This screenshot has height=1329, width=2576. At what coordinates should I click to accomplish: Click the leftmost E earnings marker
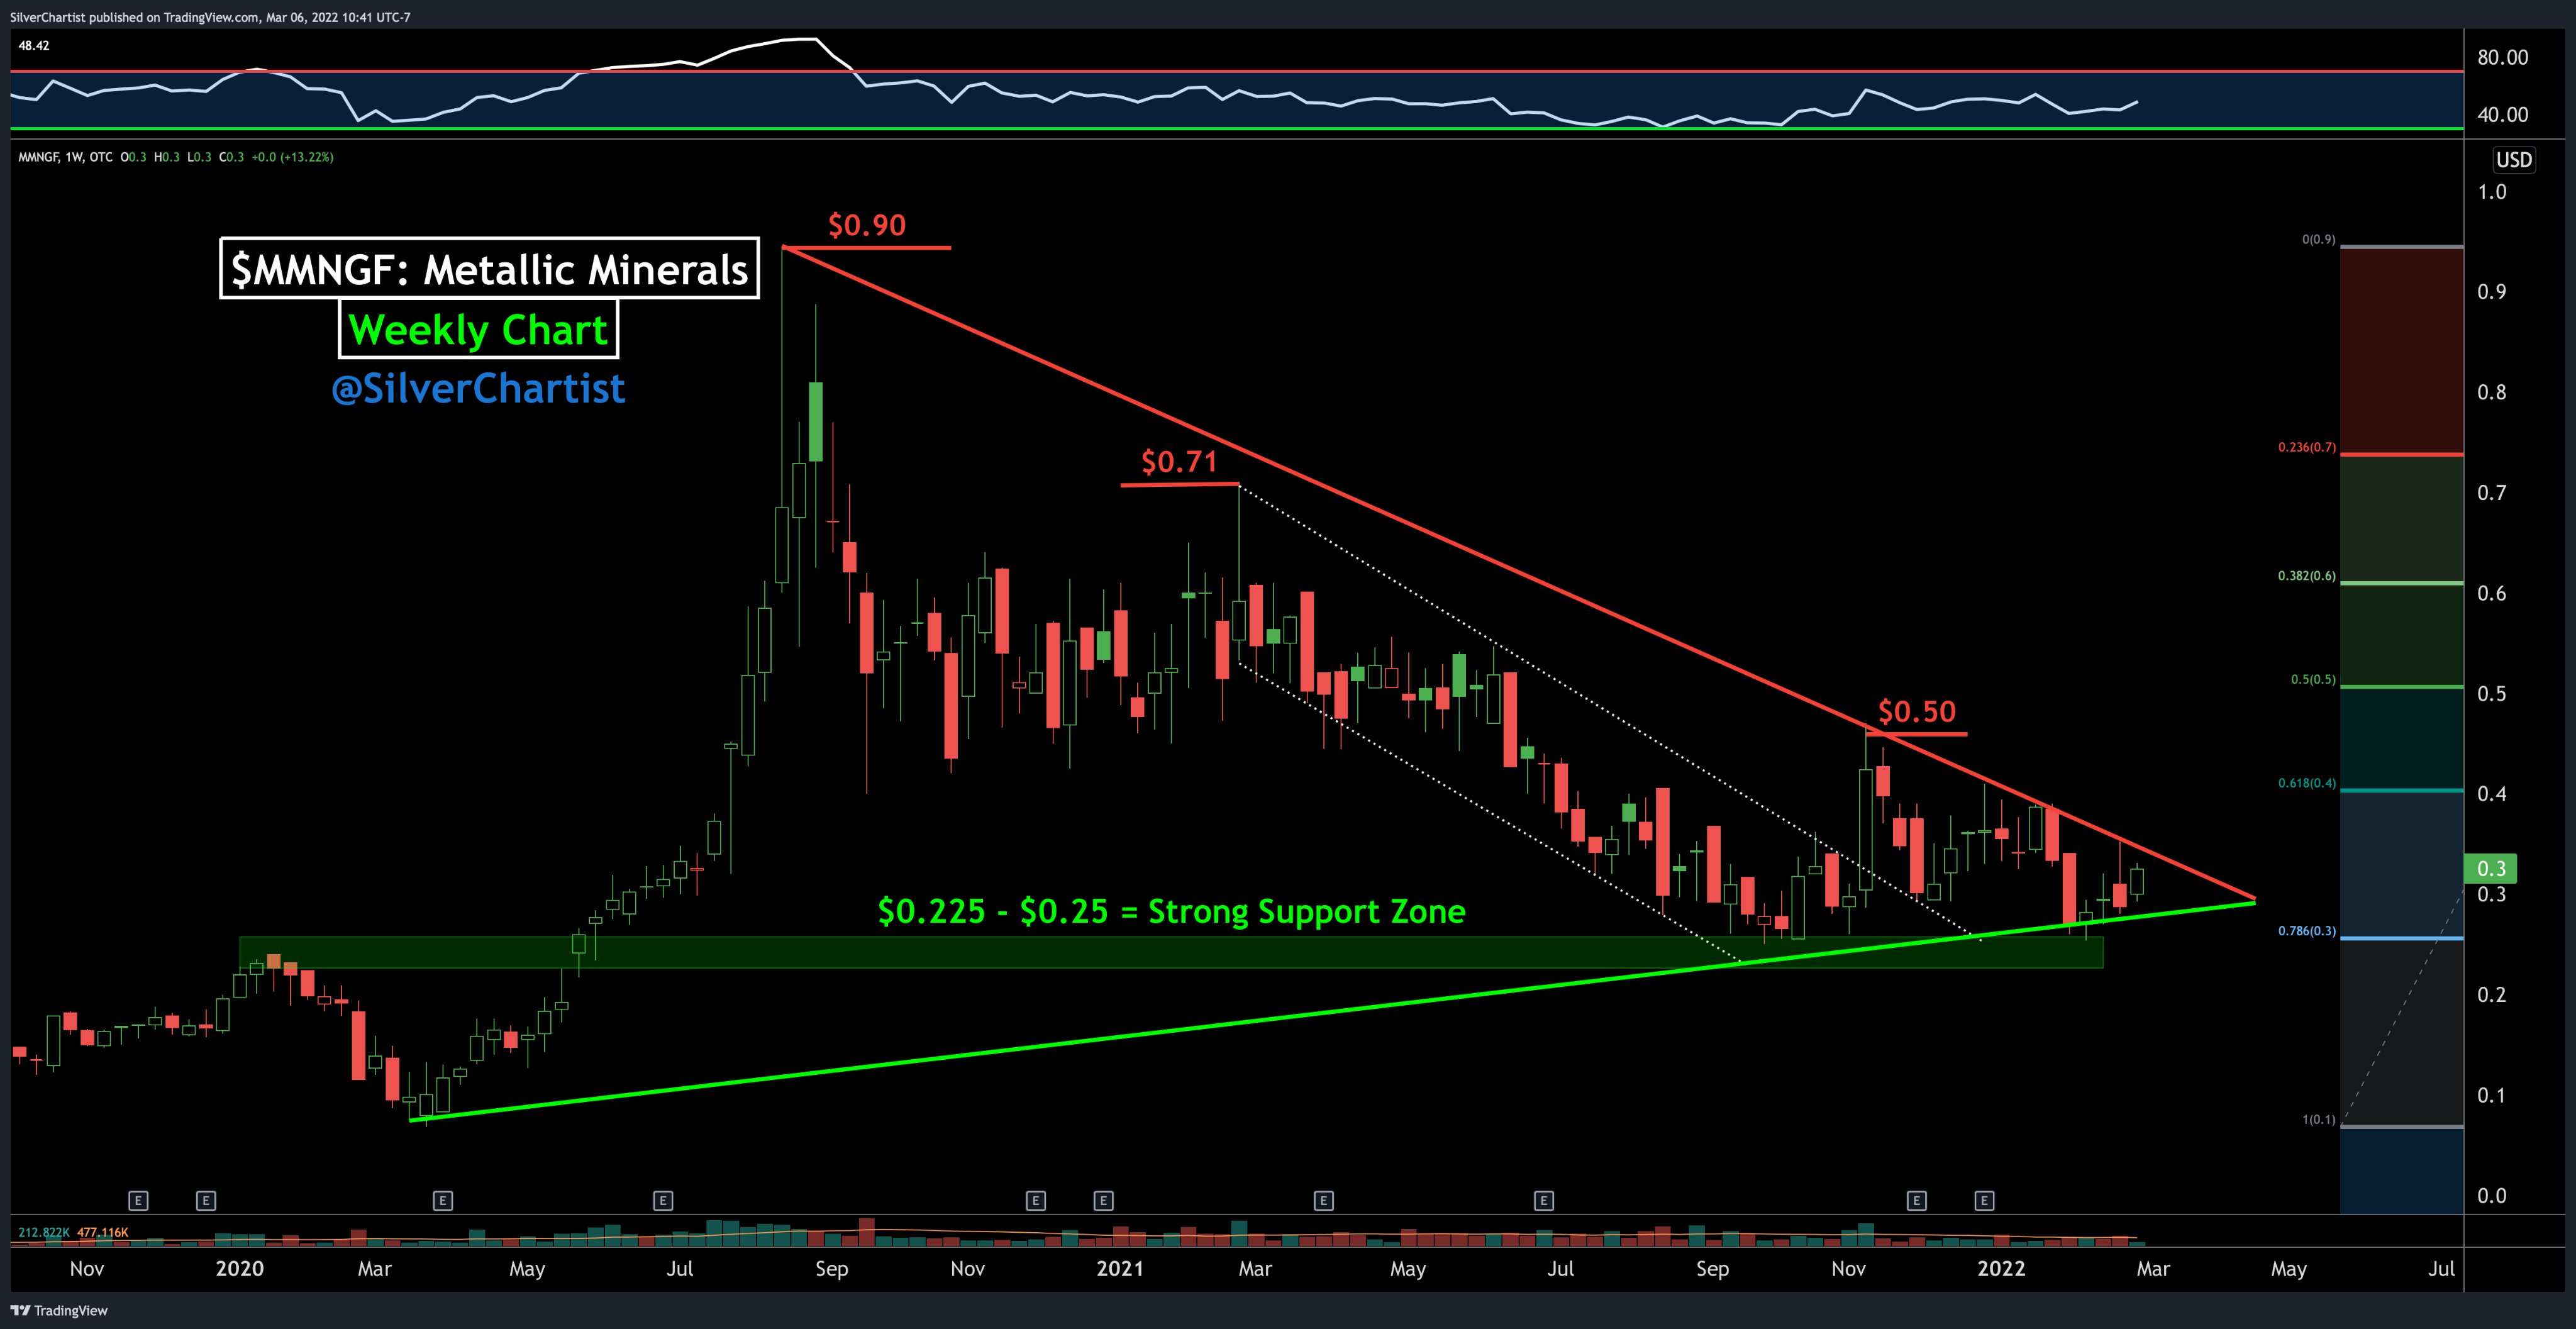pos(138,1200)
